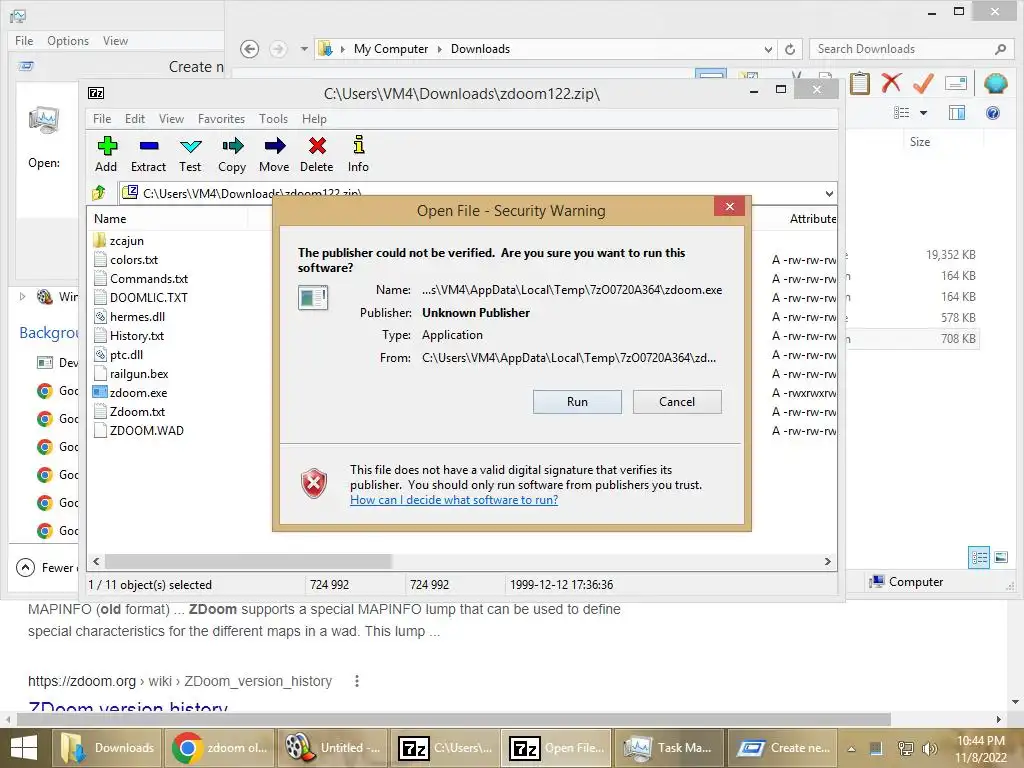Click the network icon in the system tray
The width and height of the screenshot is (1024, 768).
pyautogui.click(x=905, y=749)
